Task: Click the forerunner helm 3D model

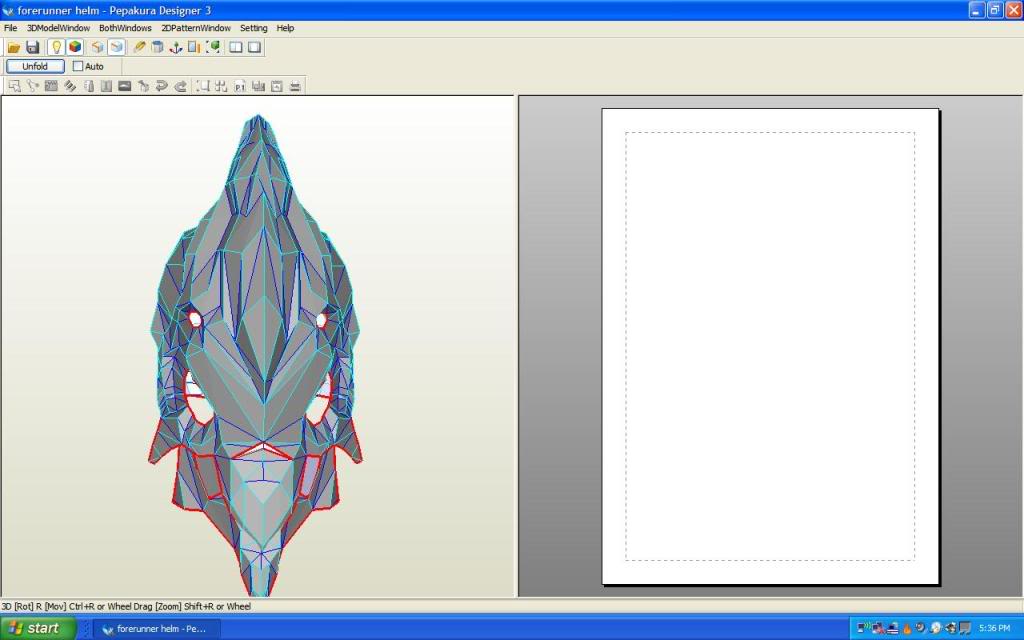Action: (x=256, y=356)
